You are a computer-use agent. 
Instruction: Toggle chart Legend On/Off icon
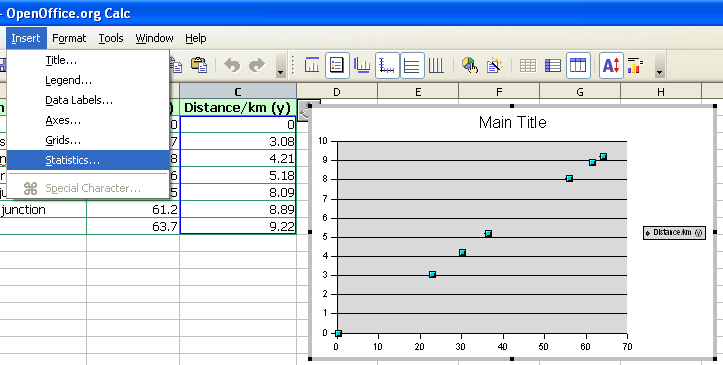click(337, 65)
